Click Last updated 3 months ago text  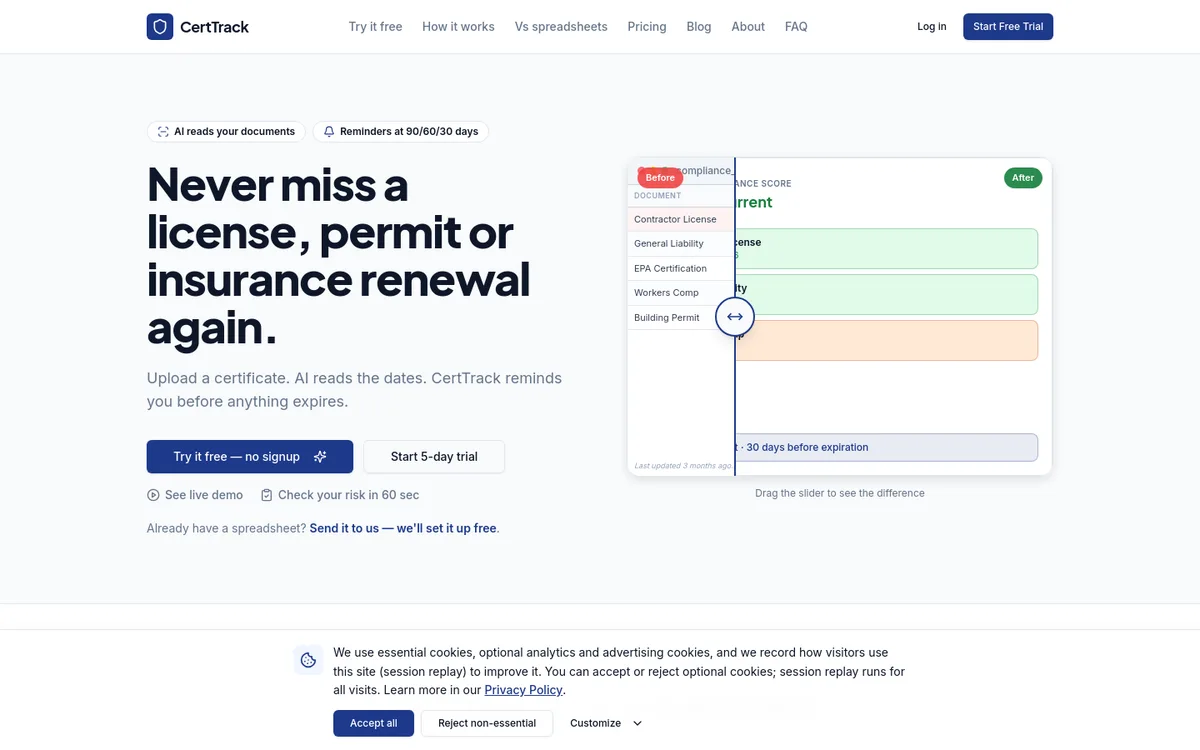click(x=683, y=466)
